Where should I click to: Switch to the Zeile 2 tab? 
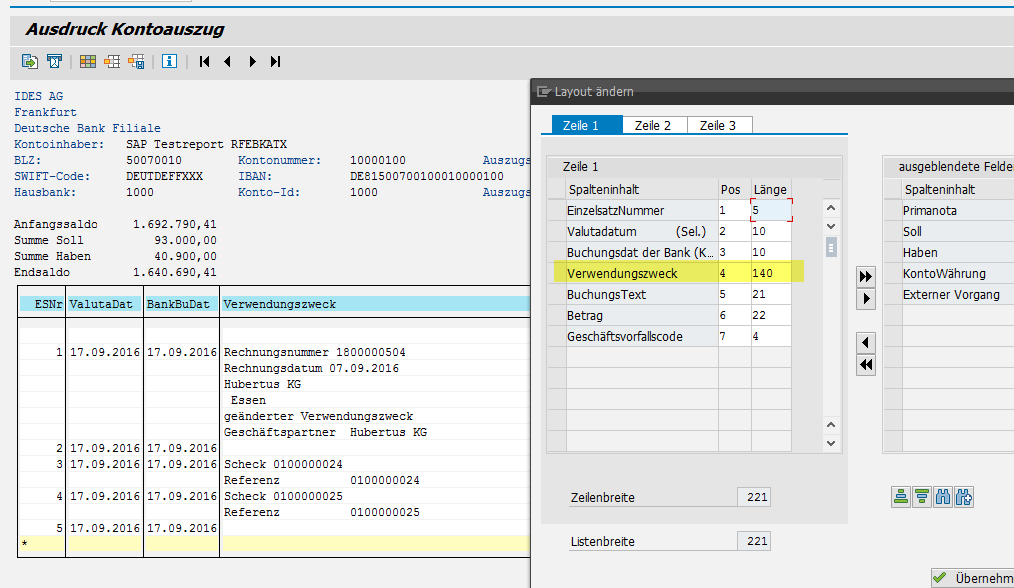pyautogui.click(x=654, y=125)
